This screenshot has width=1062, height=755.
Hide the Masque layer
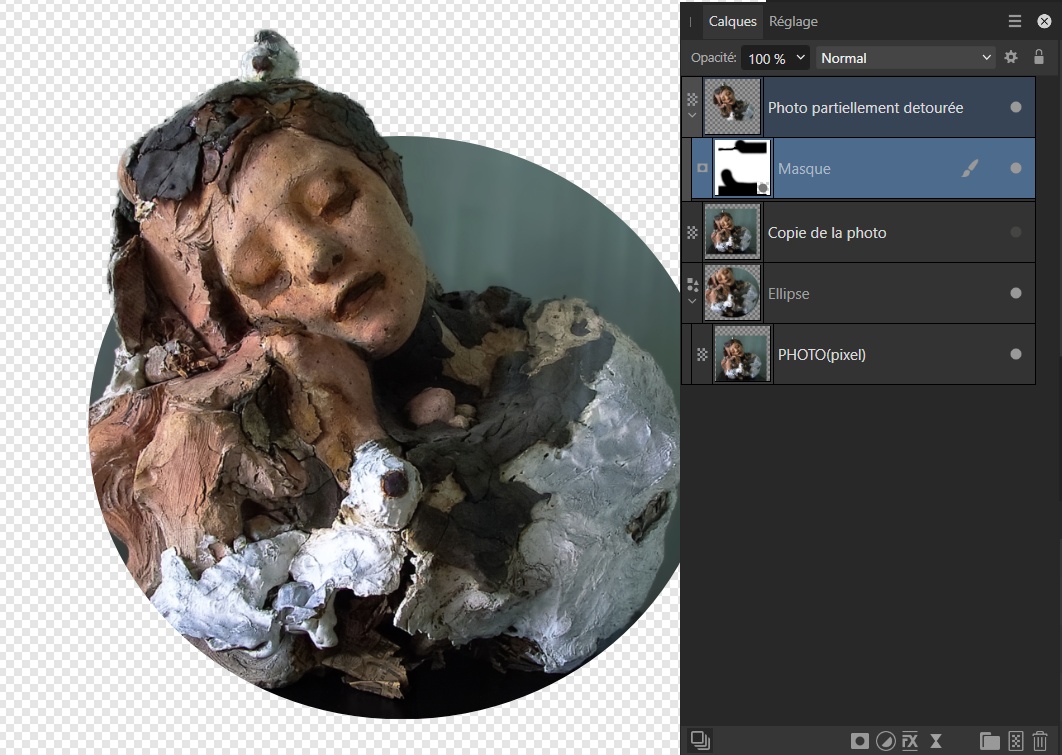click(1015, 168)
